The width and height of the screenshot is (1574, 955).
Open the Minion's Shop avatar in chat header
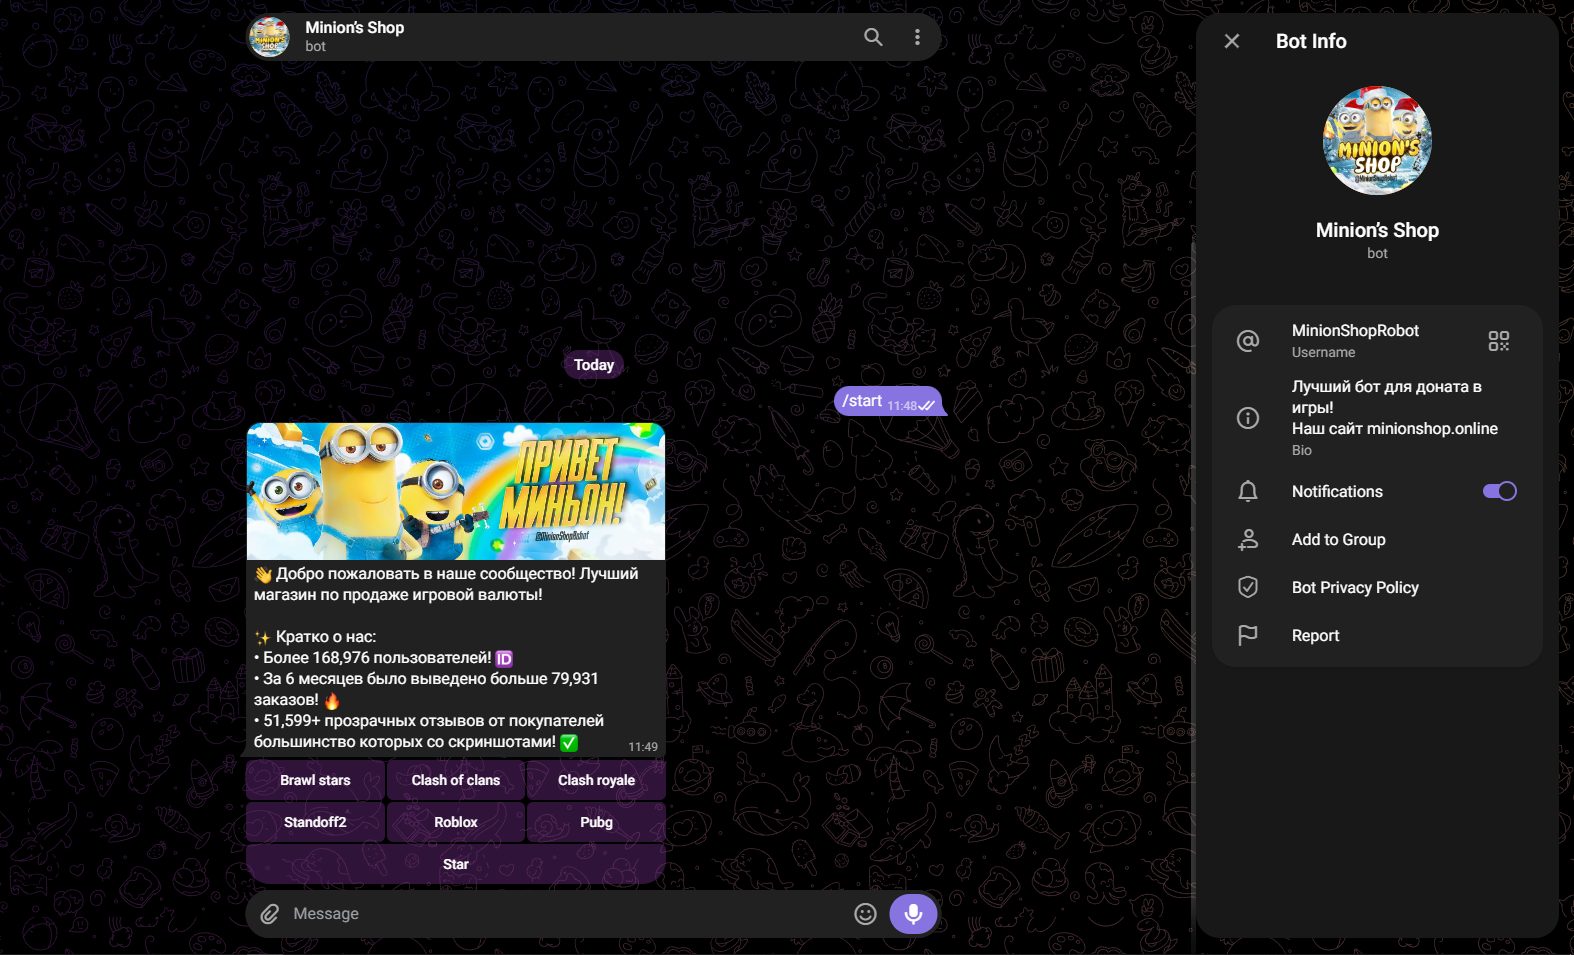(269, 37)
